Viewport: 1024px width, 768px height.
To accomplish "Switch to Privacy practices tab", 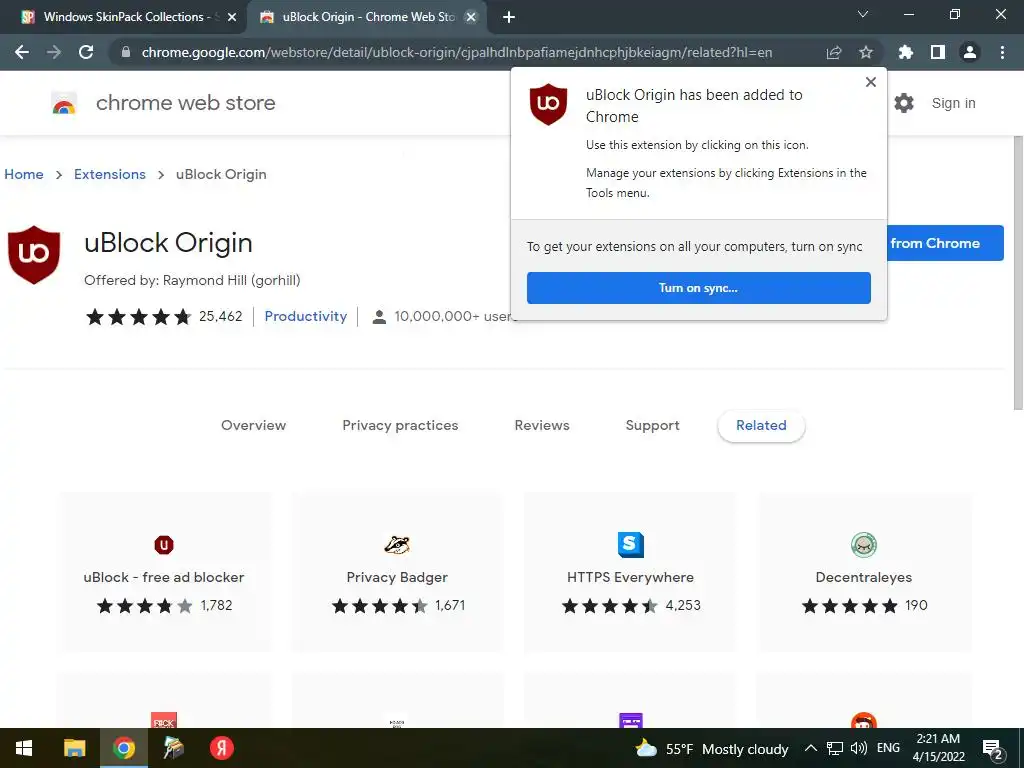I will (x=400, y=425).
